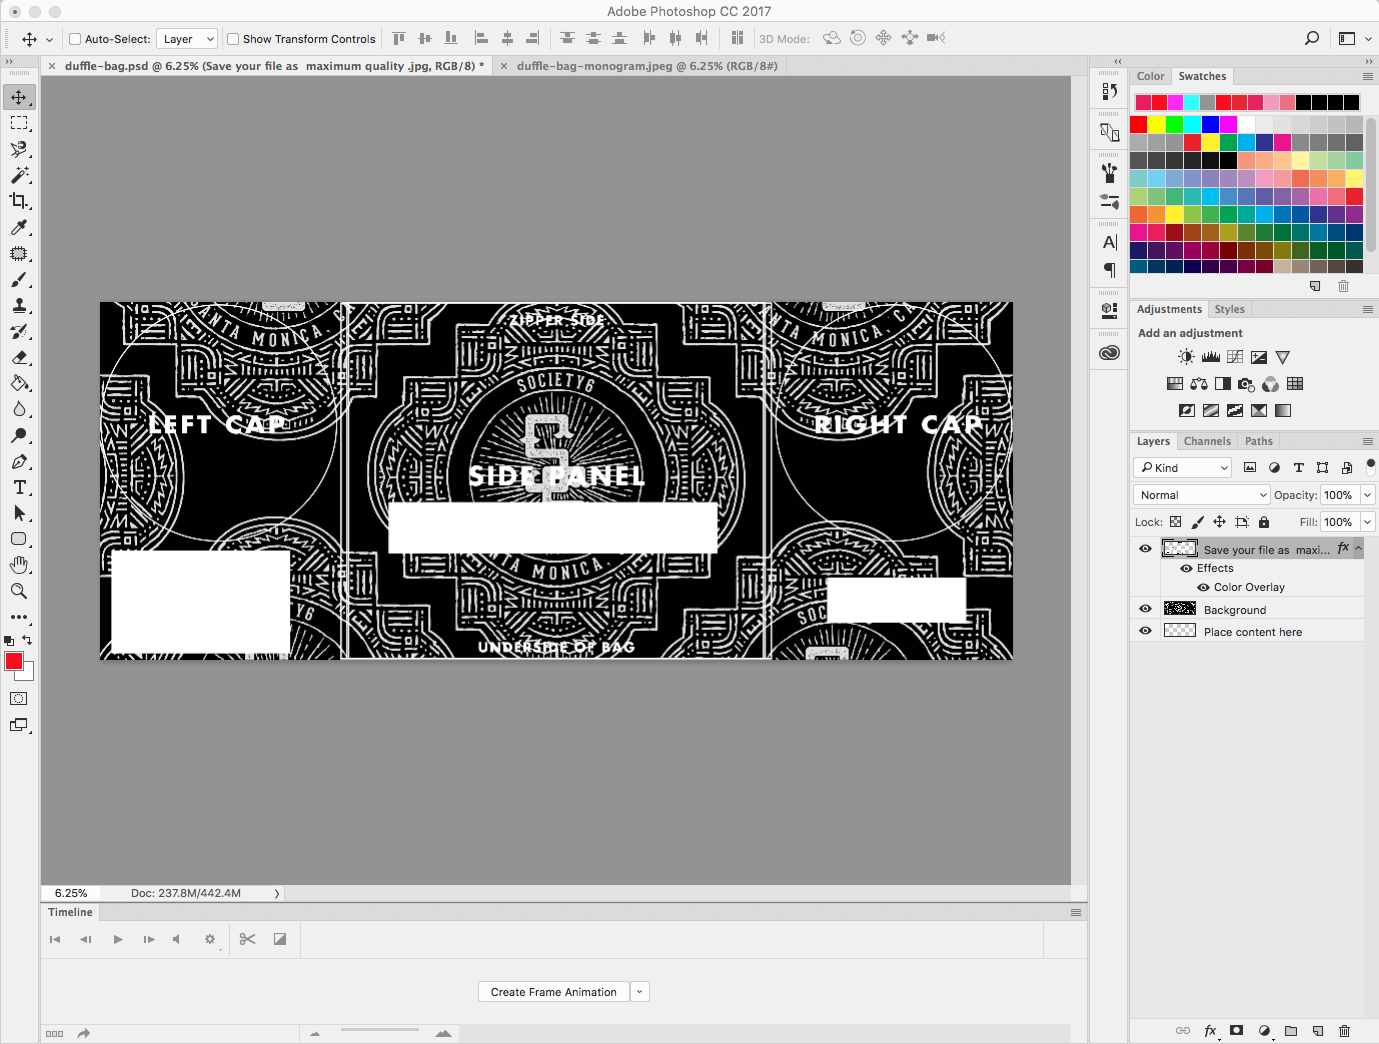
Task: Select the Blur tool
Action: click(19, 409)
